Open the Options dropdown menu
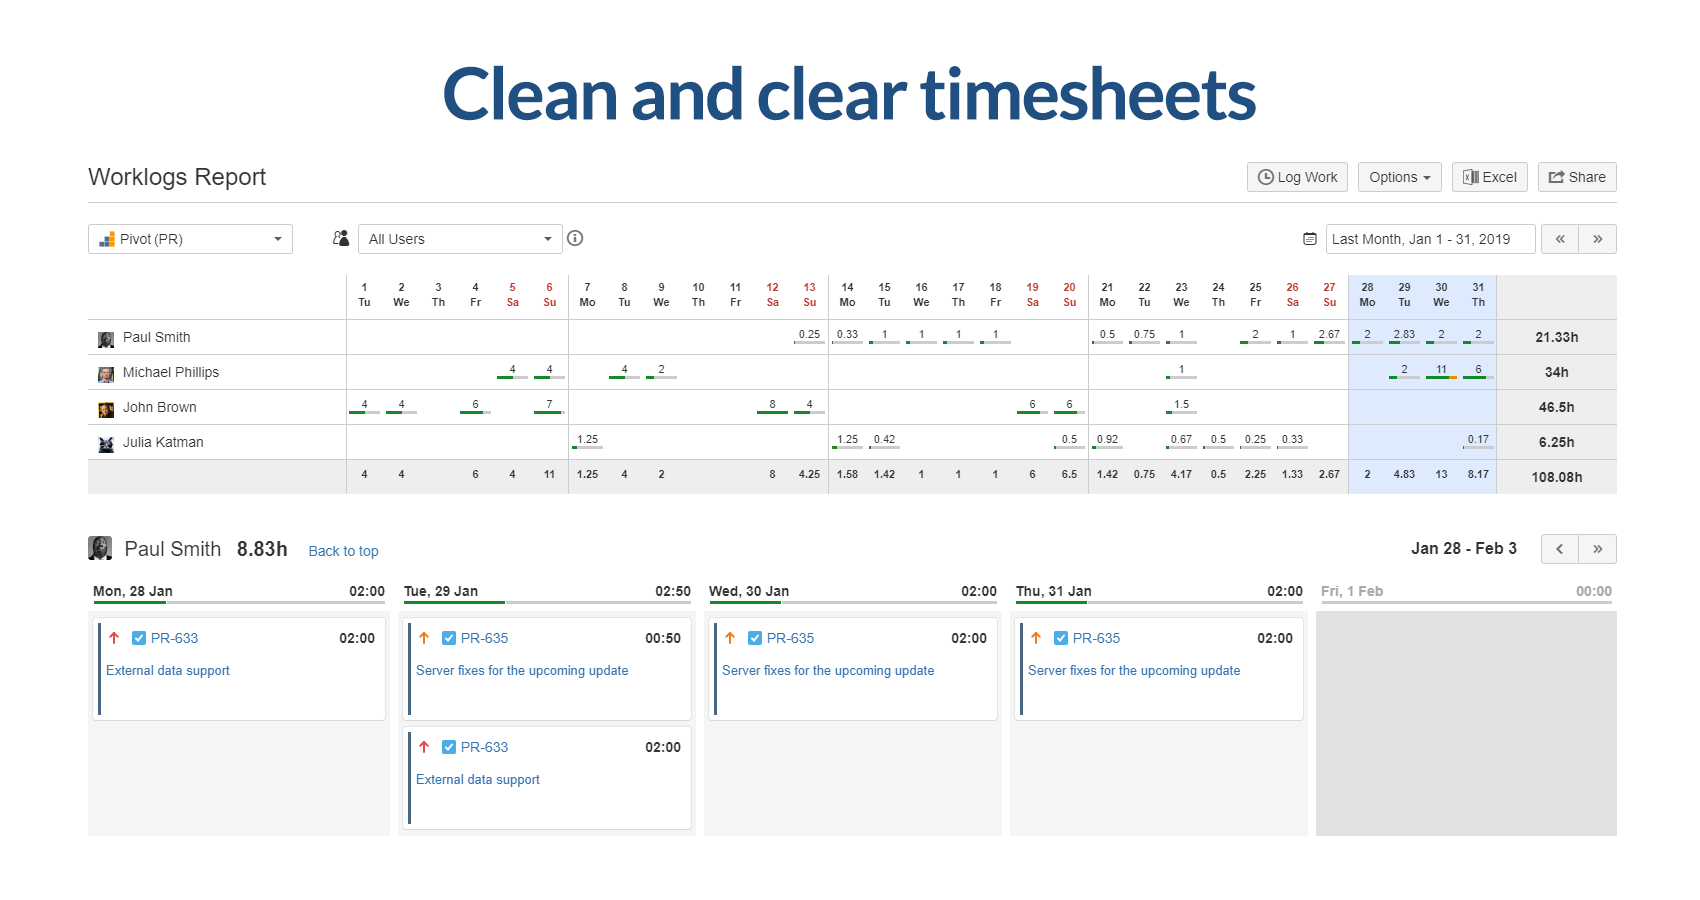 1399,177
